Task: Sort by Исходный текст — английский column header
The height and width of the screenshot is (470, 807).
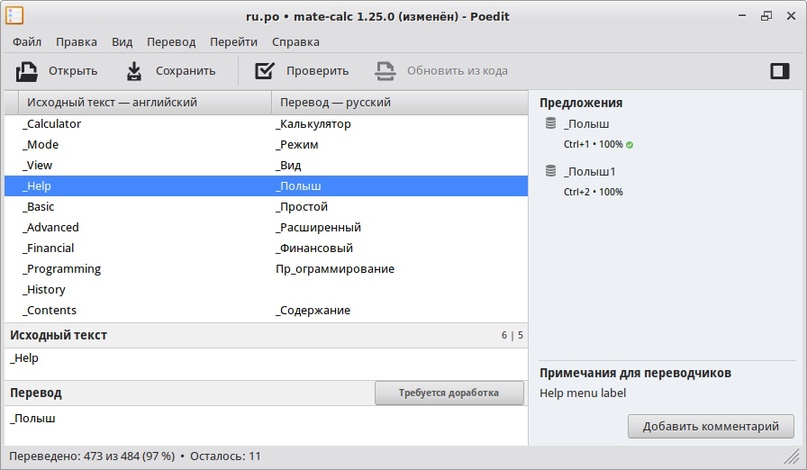Action: tap(145, 102)
